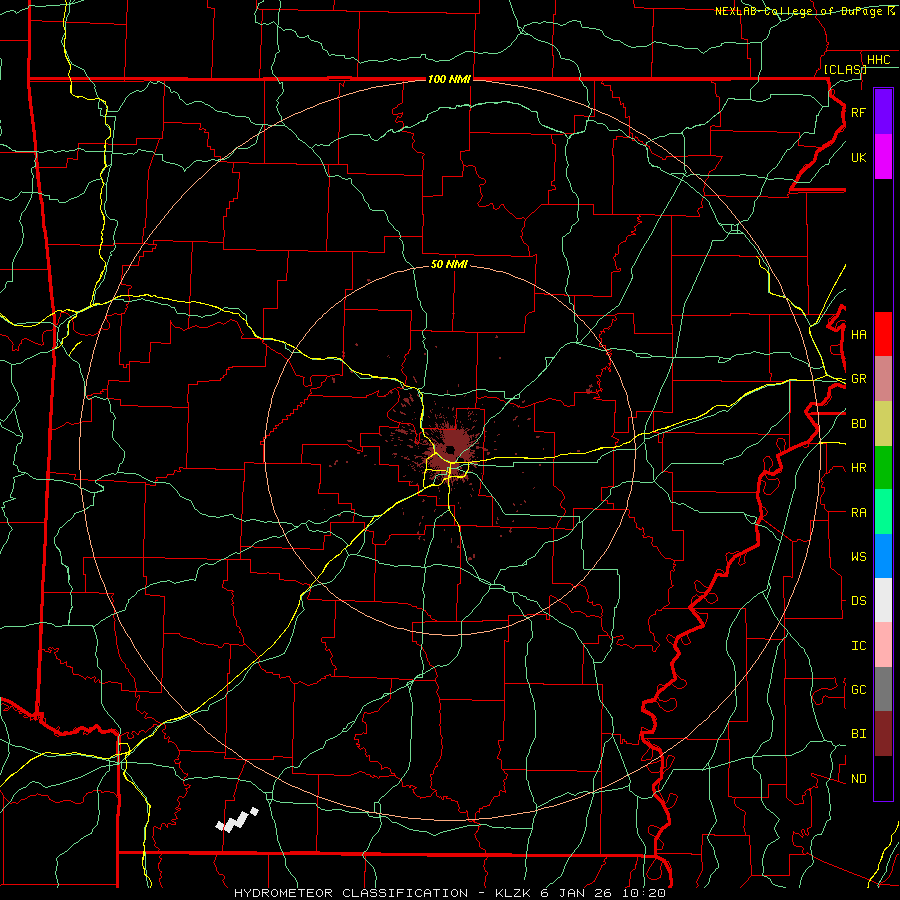Click the 6 JAN 26 date text
This screenshot has height=900, width=900.
point(576,893)
